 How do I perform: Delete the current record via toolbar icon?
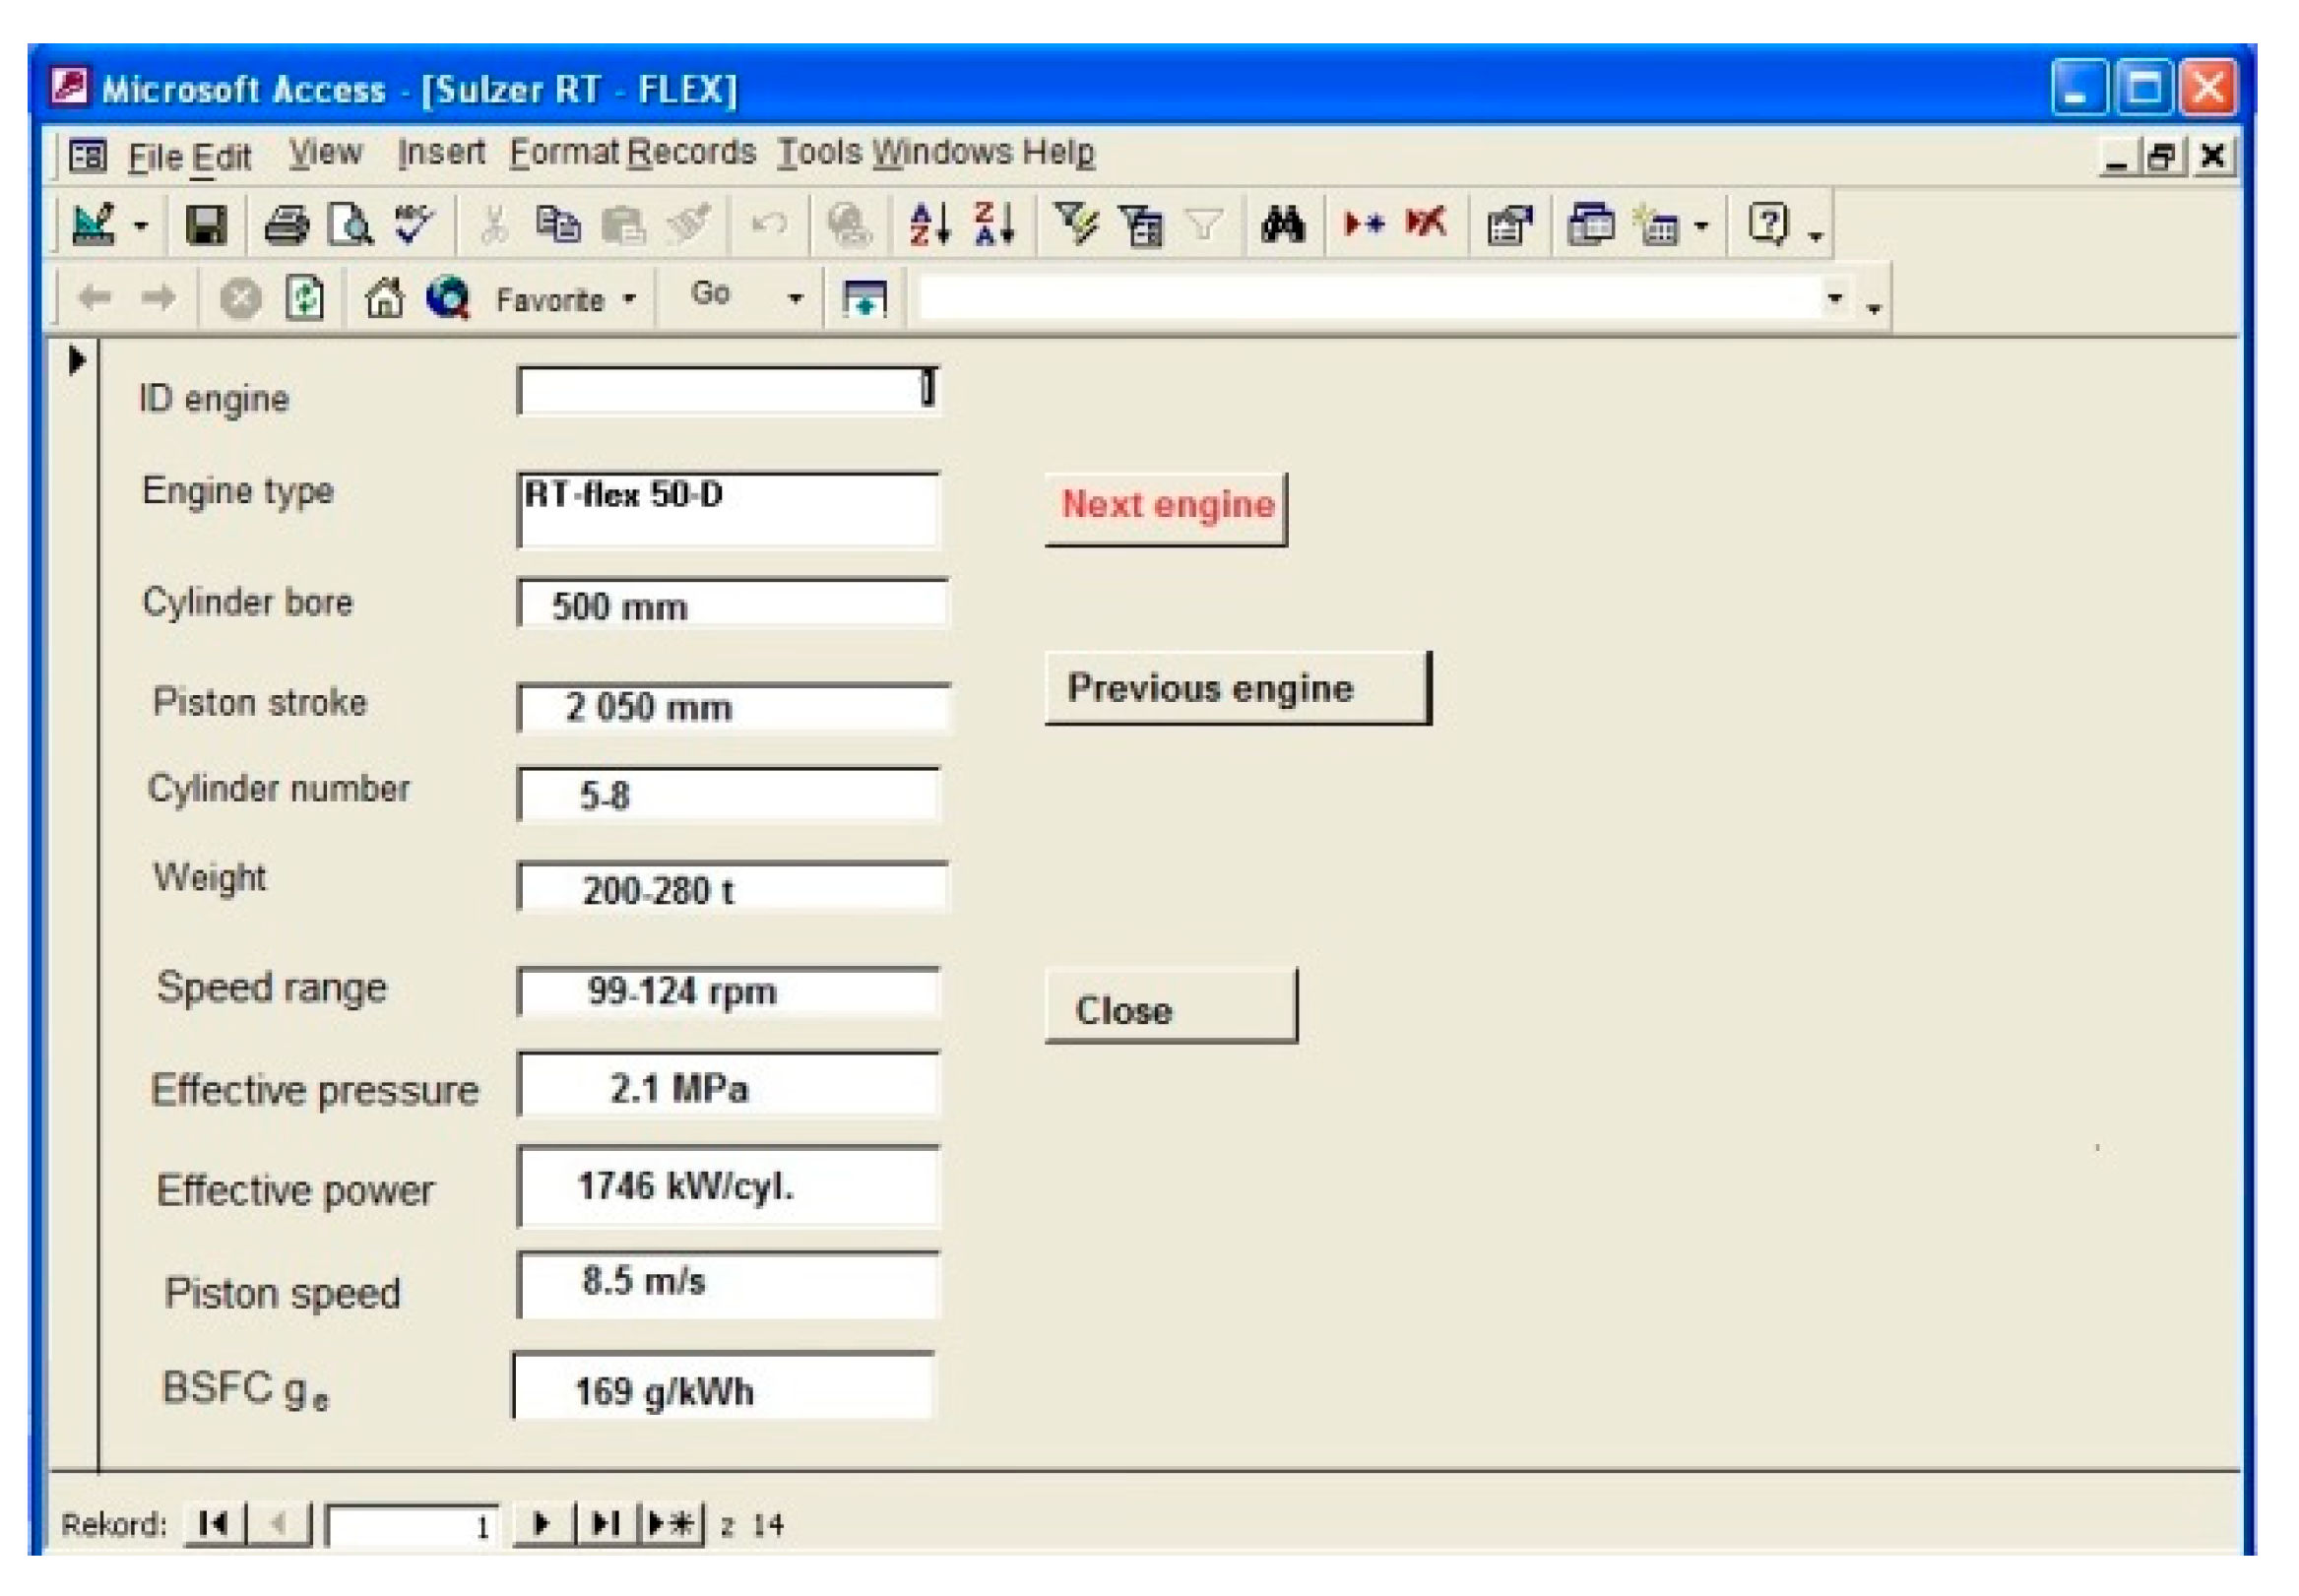click(x=1424, y=225)
